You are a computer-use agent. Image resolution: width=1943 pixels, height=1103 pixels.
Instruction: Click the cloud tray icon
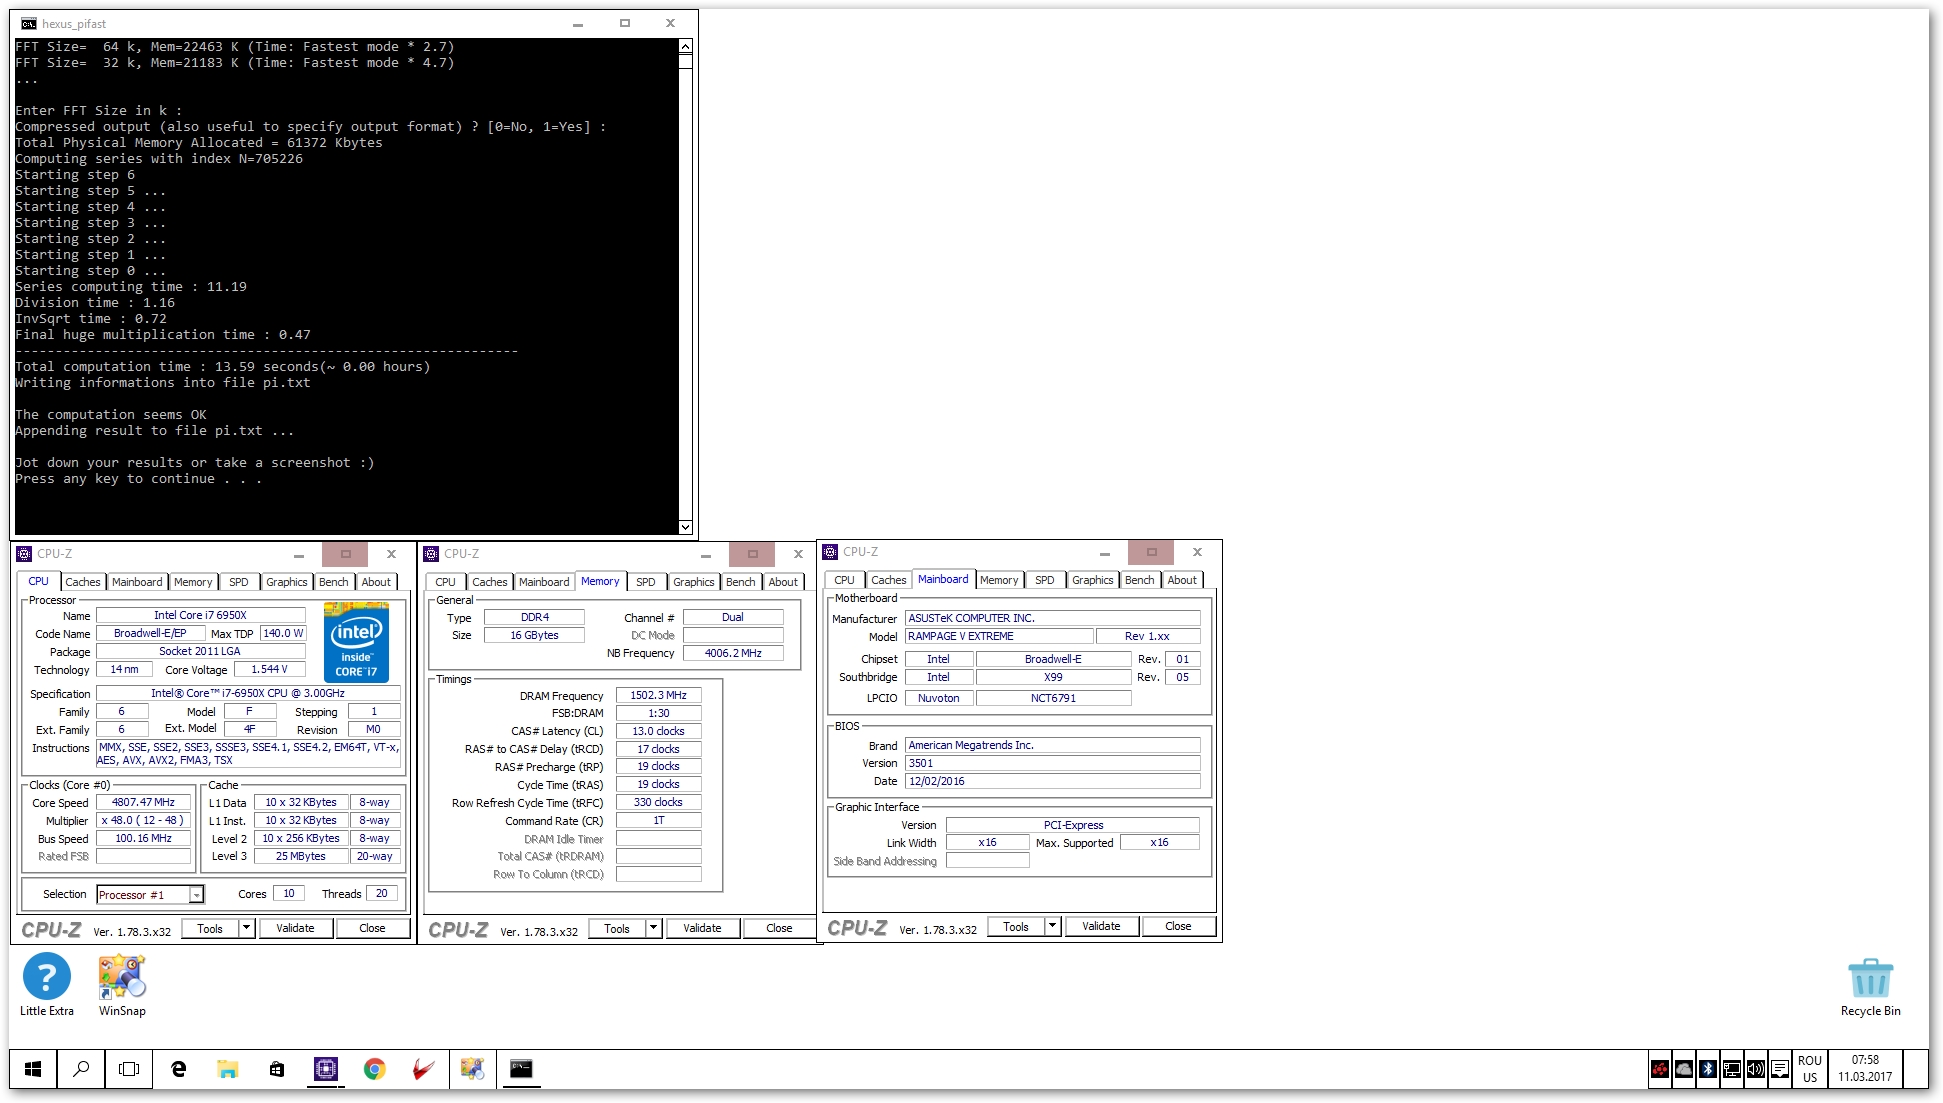pos(1684,1069)
